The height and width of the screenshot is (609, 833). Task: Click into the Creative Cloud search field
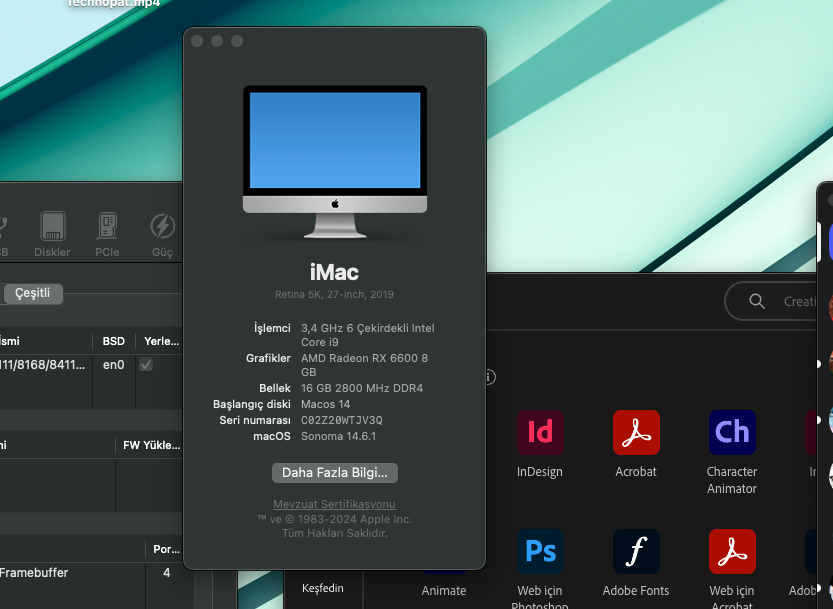800,302
